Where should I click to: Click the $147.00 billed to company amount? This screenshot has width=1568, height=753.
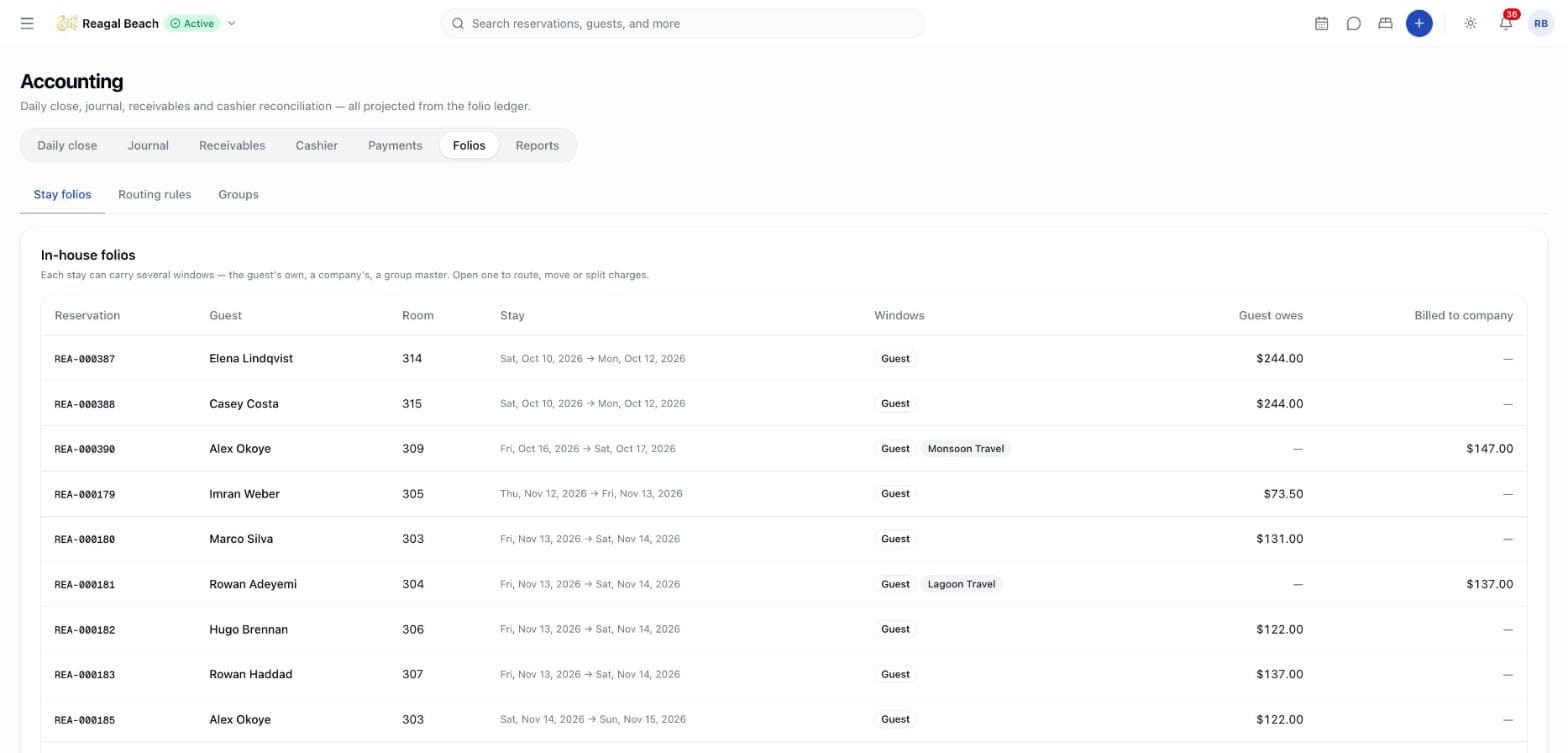click(1489, 449)
